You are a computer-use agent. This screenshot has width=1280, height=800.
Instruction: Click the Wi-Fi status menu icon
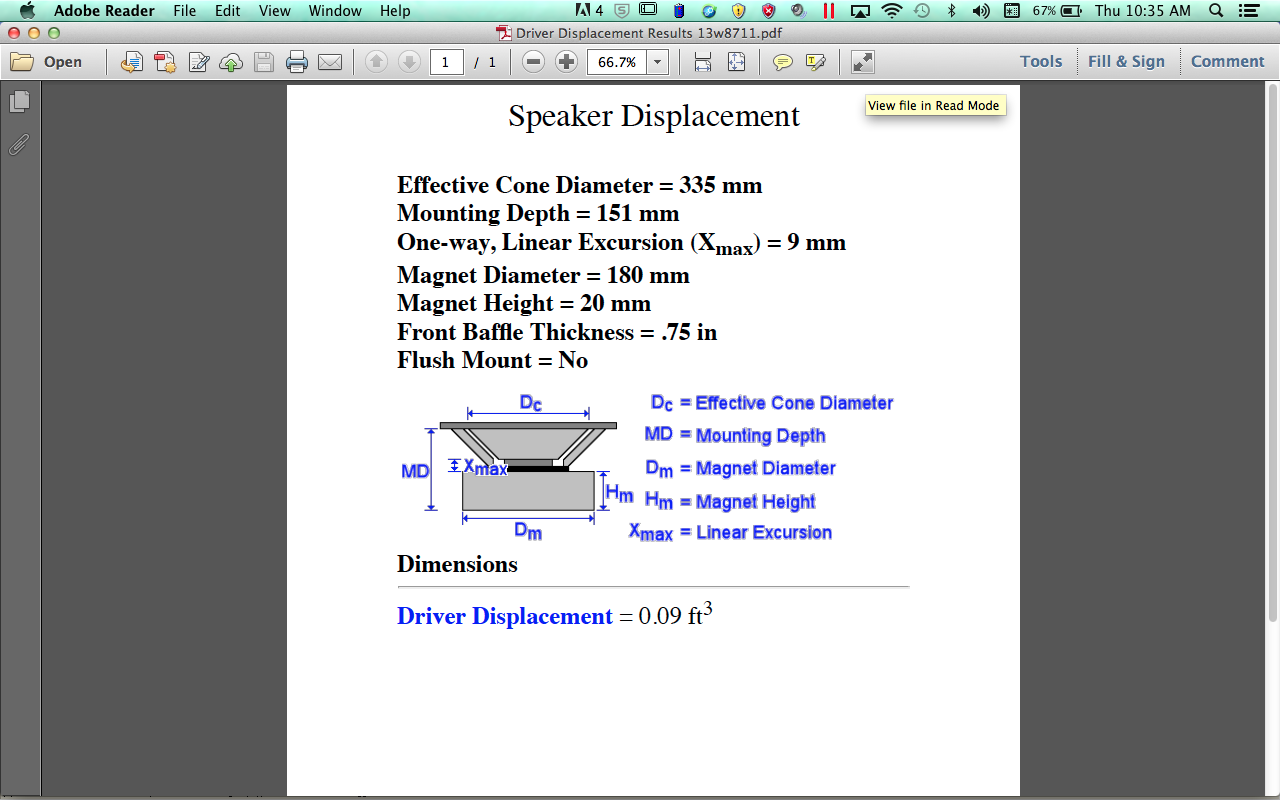(890, 11)
